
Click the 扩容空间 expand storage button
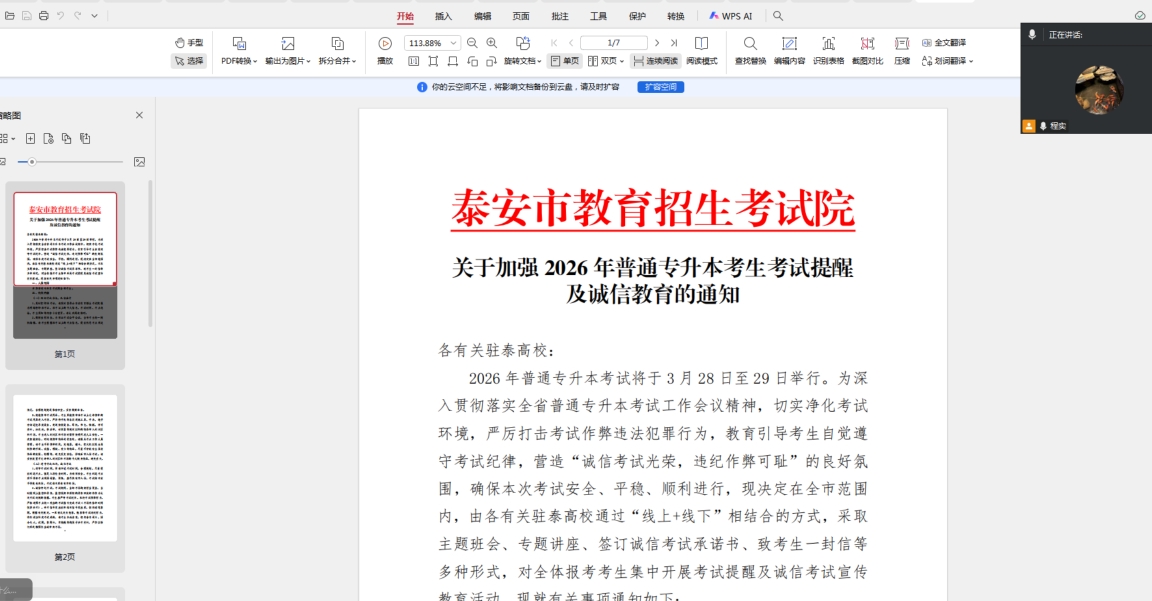(x=660, y=87)
